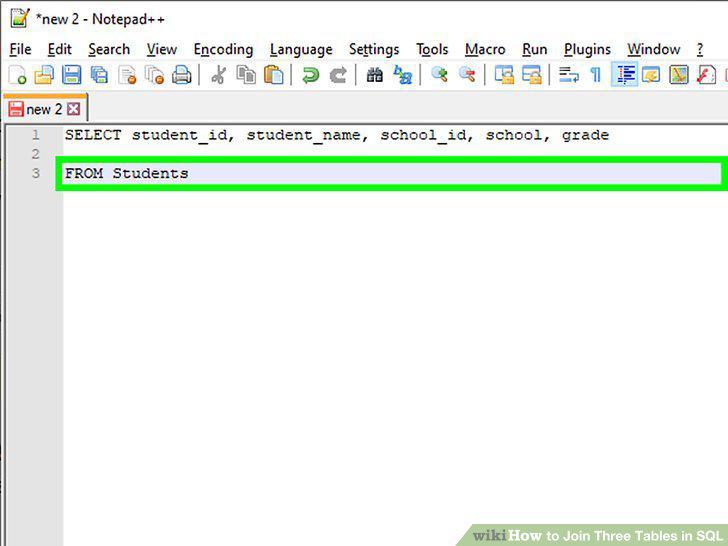Open the File menu
This screenshot has width=728, height=546.
20,49
